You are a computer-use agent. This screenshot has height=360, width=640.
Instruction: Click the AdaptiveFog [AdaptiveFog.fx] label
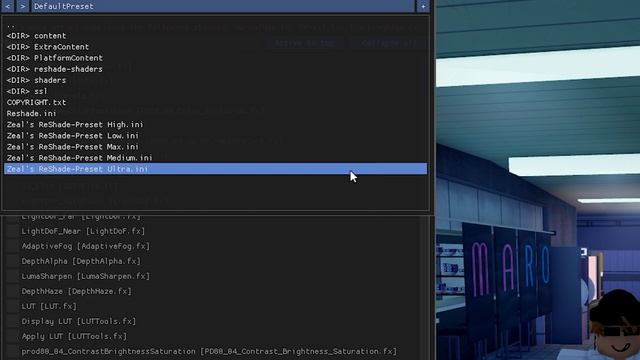(86, 246)
